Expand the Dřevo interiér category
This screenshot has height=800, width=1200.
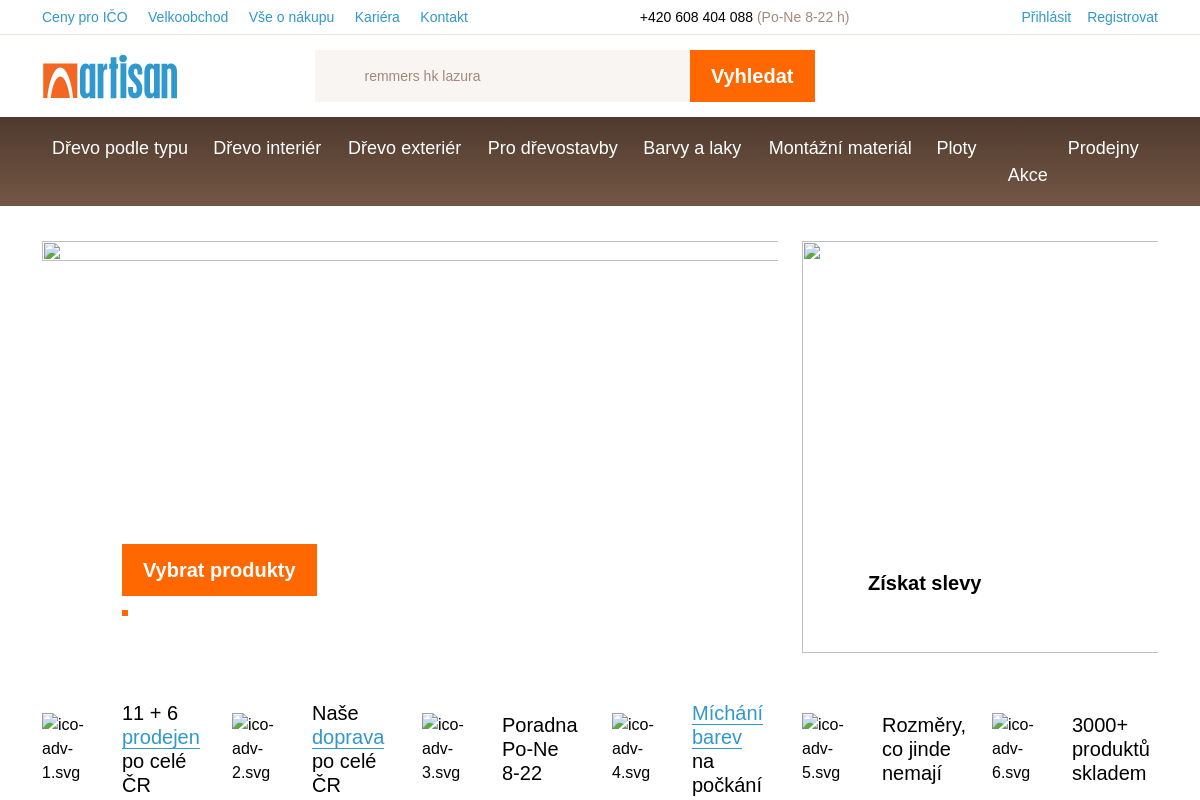(x=267, y=148)
